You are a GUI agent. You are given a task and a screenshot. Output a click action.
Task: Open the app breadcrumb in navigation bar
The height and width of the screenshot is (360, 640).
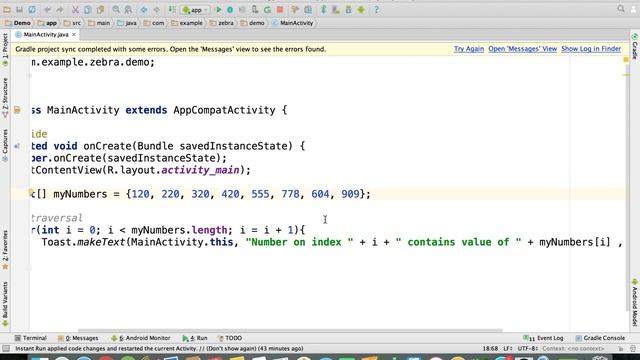coord(47,23)
